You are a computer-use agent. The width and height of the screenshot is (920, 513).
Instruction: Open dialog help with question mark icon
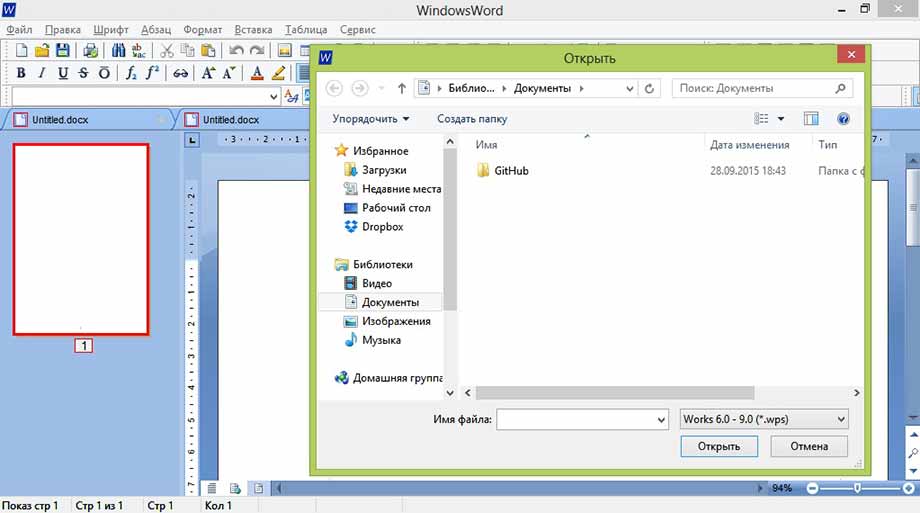[x=843, y=119]
